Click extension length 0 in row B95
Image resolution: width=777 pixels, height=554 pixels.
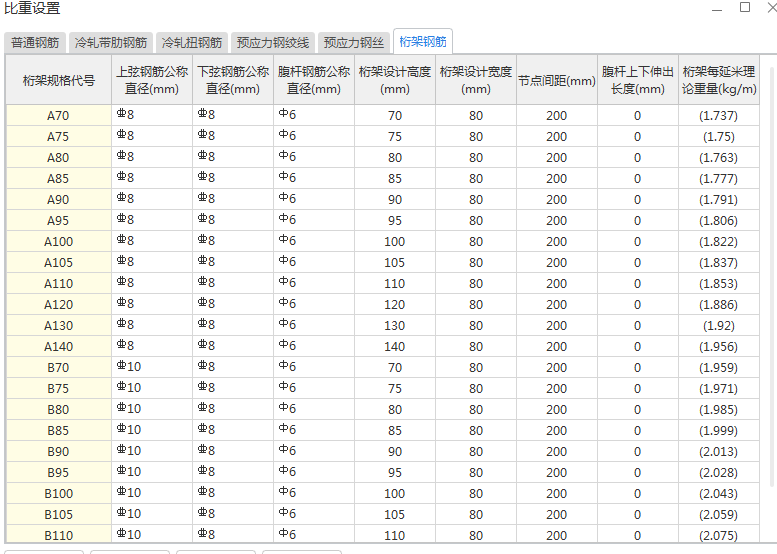point(638,472)
